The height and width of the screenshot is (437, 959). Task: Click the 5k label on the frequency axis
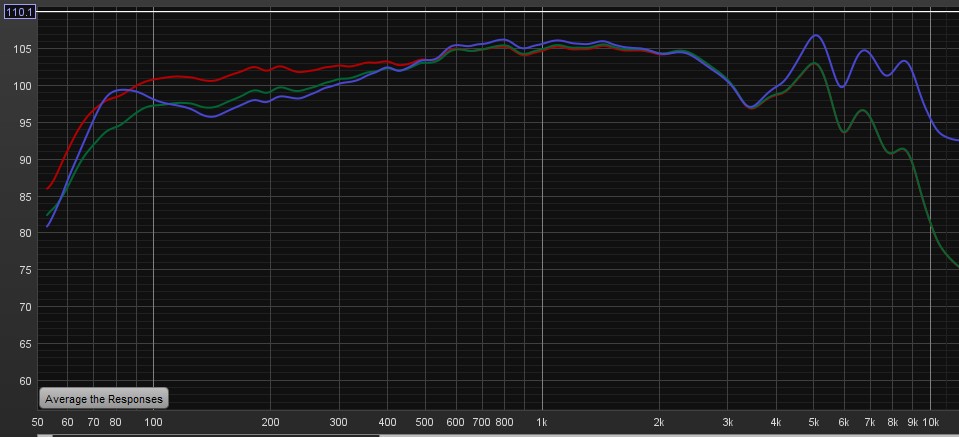click(813, 422)
